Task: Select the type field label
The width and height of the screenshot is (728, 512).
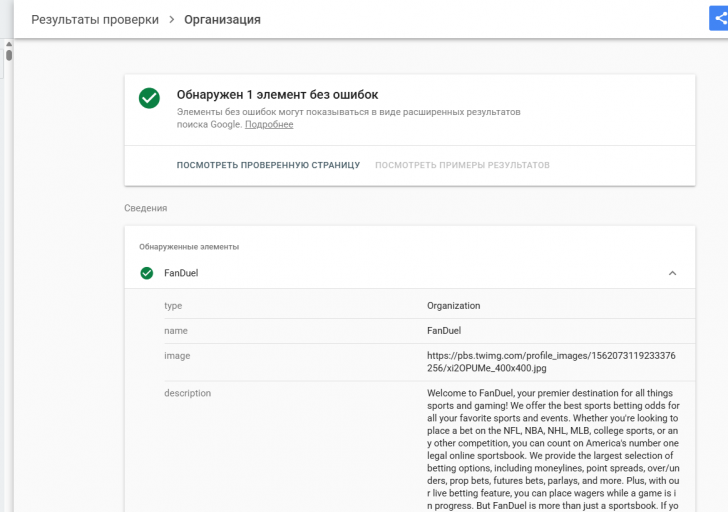Action: (173, 306)
